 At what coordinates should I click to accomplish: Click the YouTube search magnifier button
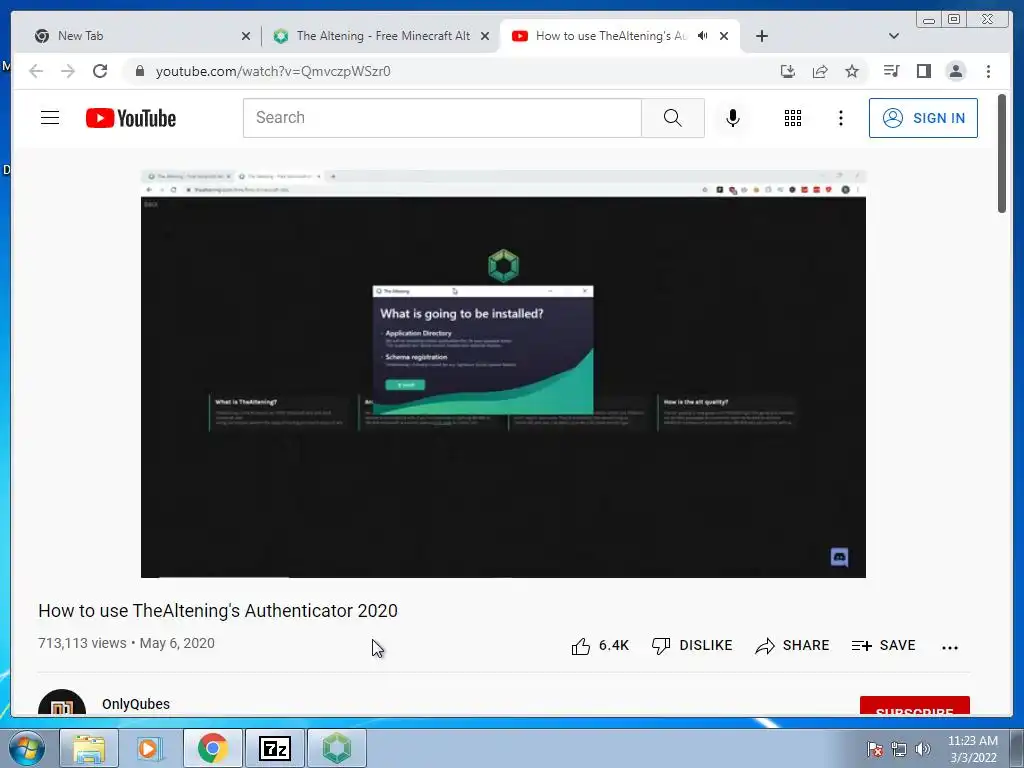673,118
